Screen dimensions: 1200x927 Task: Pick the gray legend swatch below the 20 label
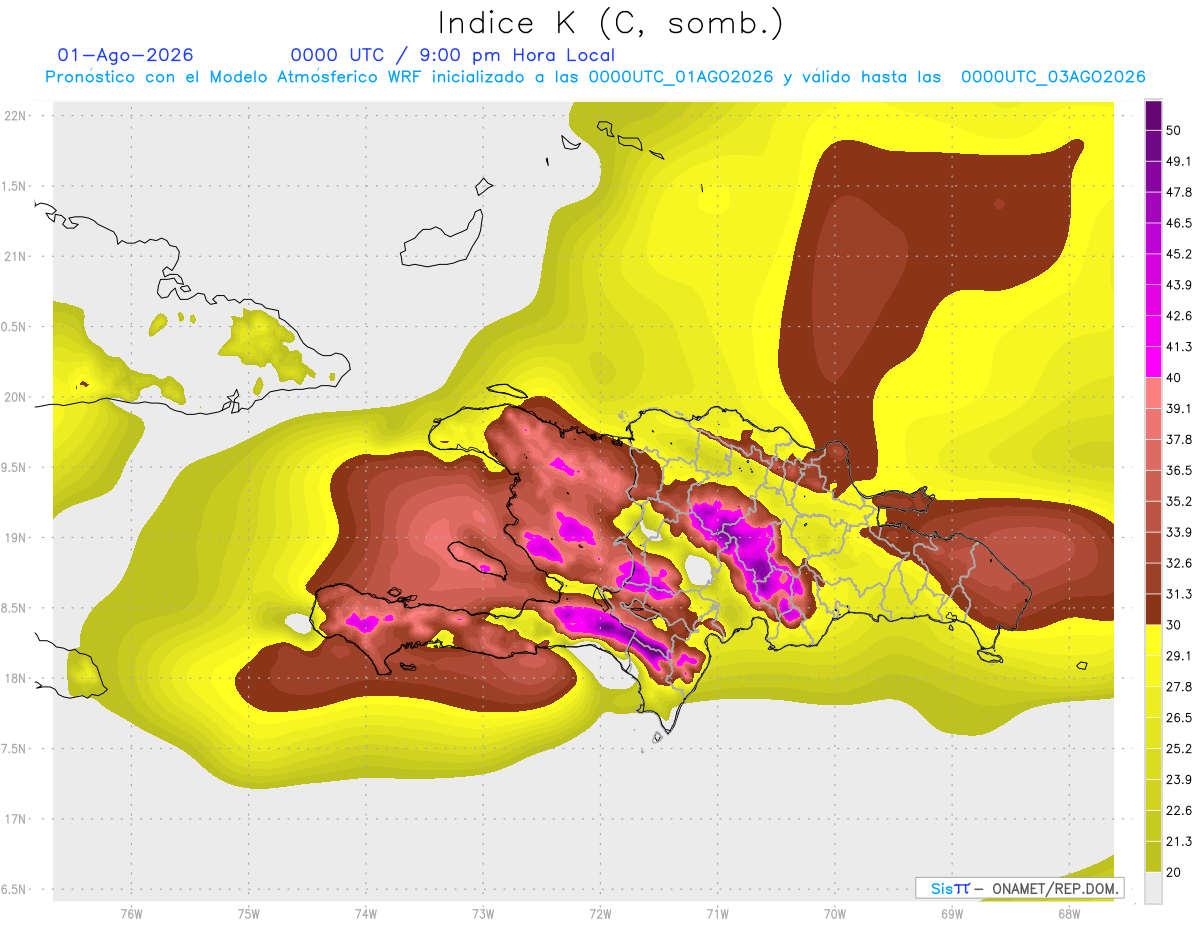[x=1153, y=888]
